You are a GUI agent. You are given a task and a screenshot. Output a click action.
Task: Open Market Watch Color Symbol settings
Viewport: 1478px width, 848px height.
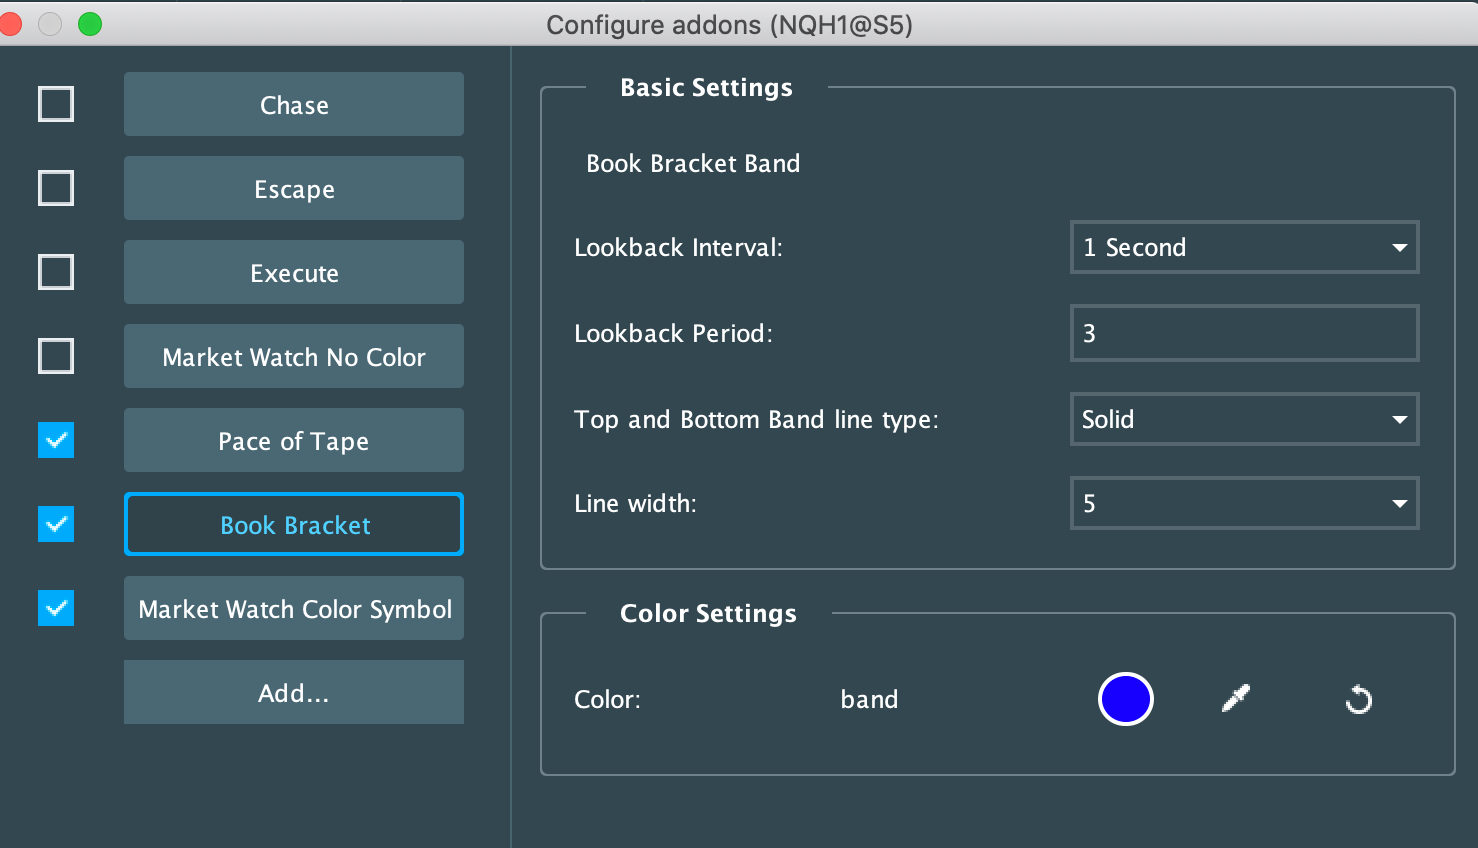pyautogui.click(x=293, y=608)
